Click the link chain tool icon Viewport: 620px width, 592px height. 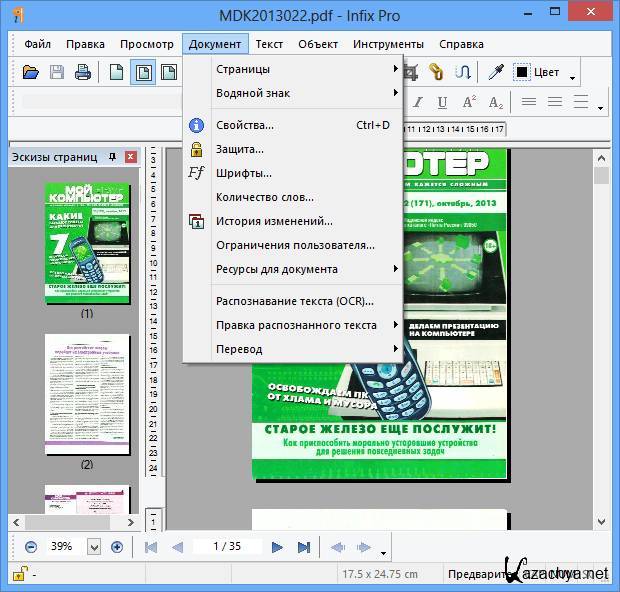(436, 72)
